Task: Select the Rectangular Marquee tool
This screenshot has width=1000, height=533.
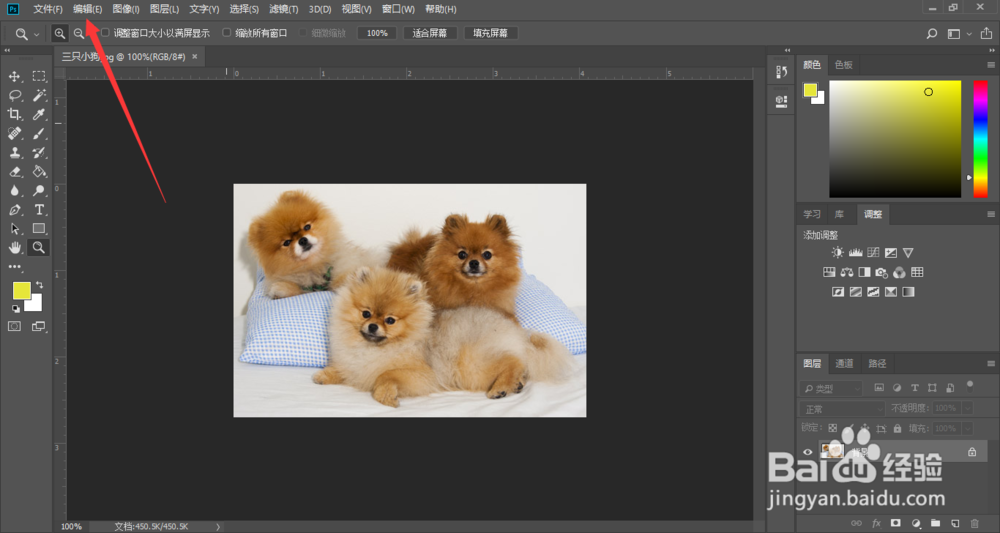Action: pos(39,77)
